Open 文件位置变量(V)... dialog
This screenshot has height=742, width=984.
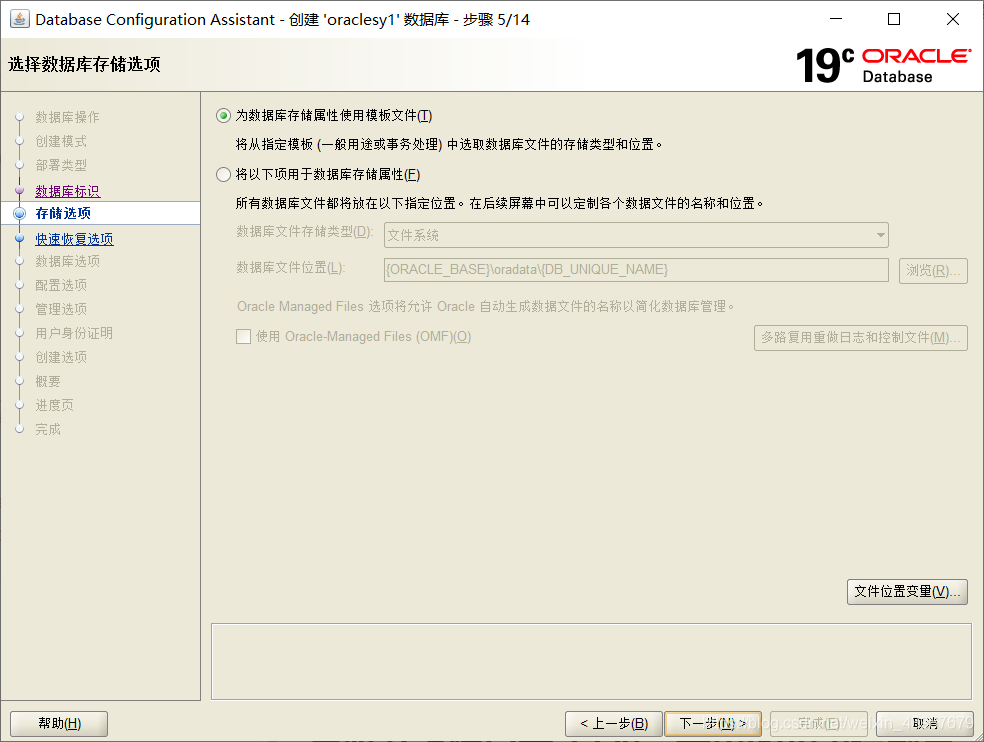[x=907, y=591]
